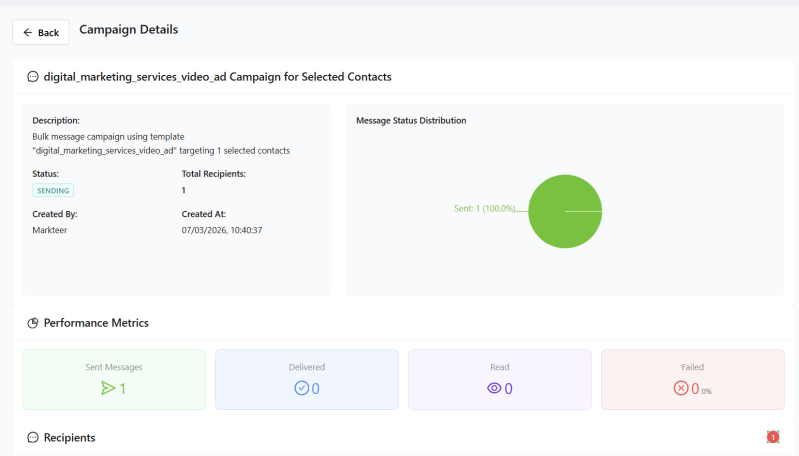Click the Campaign Details page heading
The height and width of the screenshot is (456, 799).
(128, 30)
